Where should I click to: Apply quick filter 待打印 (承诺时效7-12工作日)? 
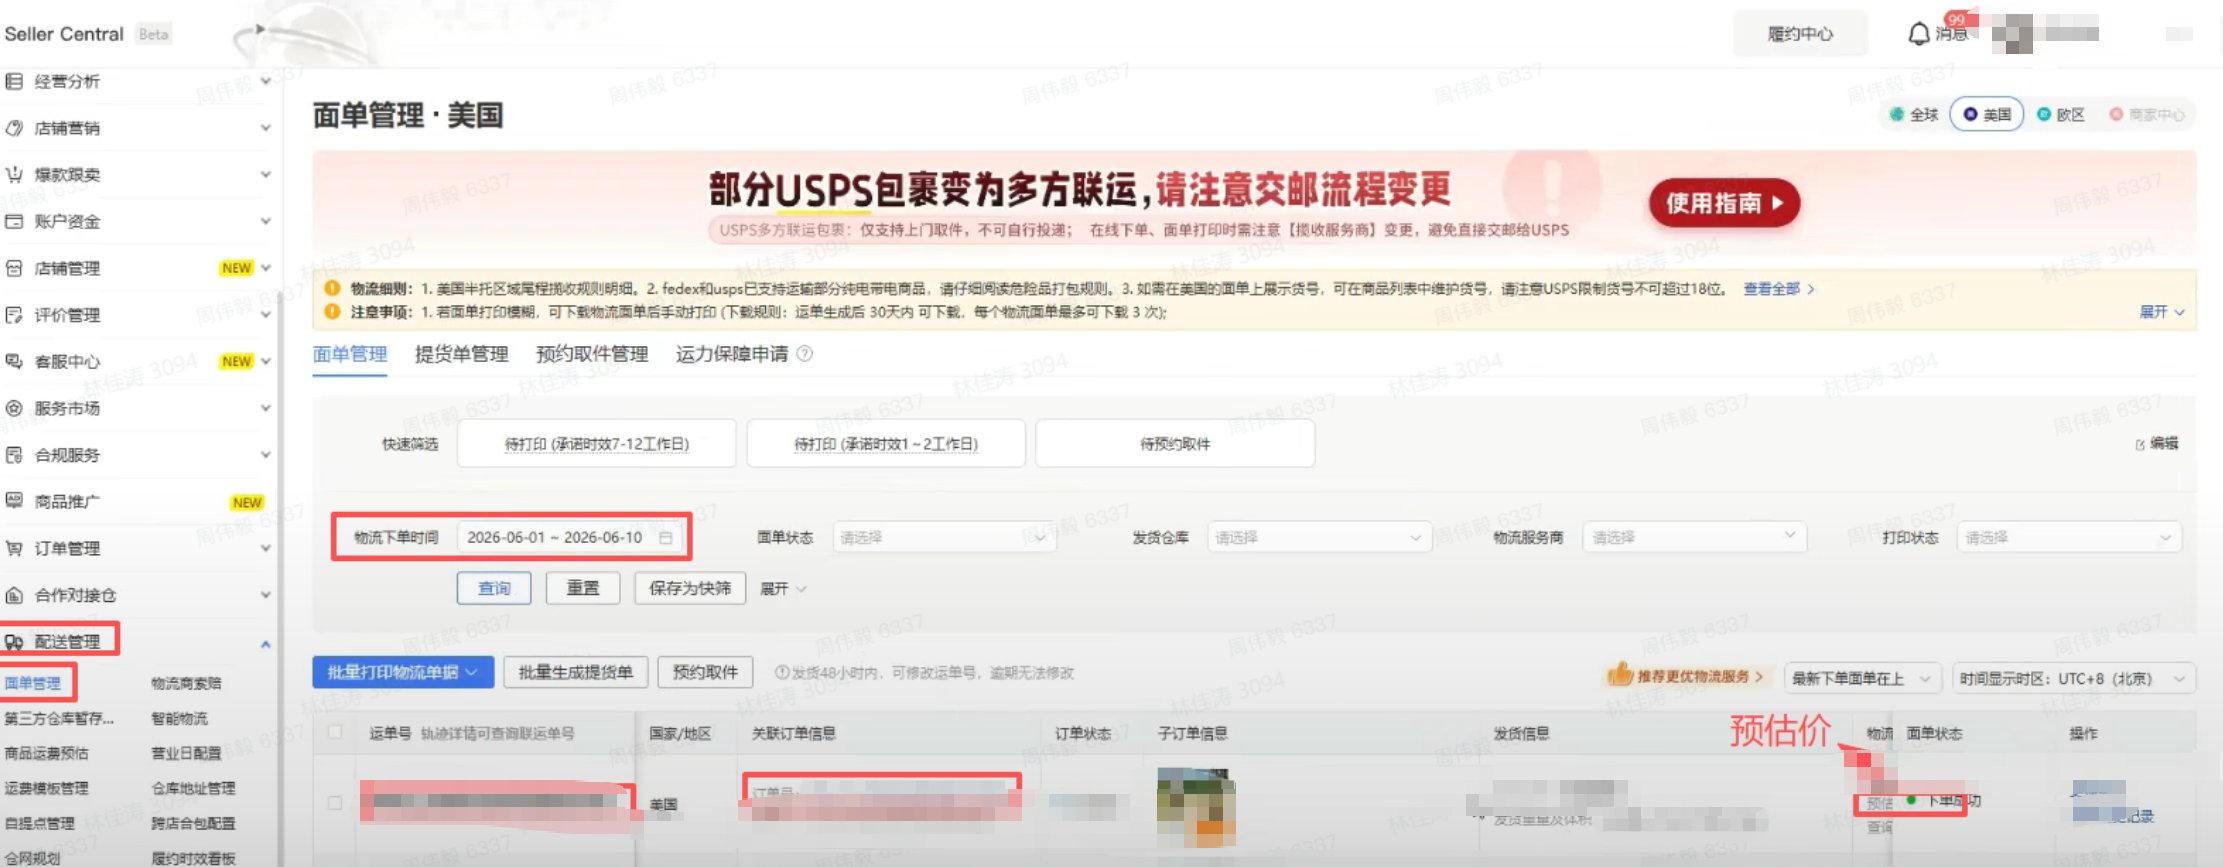point(597,444)
